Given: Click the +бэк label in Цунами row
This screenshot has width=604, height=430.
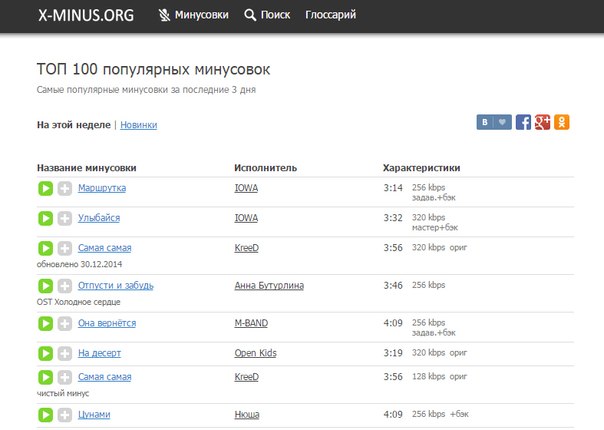Looking at the screenshot, I should pos(459,414).
